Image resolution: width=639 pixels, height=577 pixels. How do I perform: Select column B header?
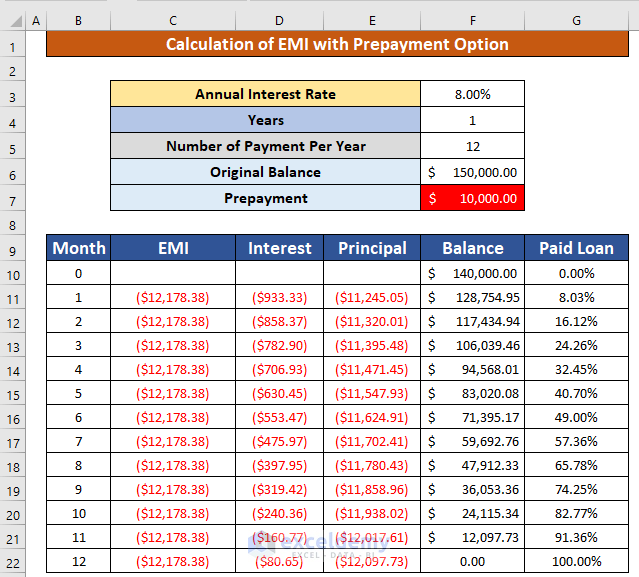pyautogui.click(x=78, y=20)
